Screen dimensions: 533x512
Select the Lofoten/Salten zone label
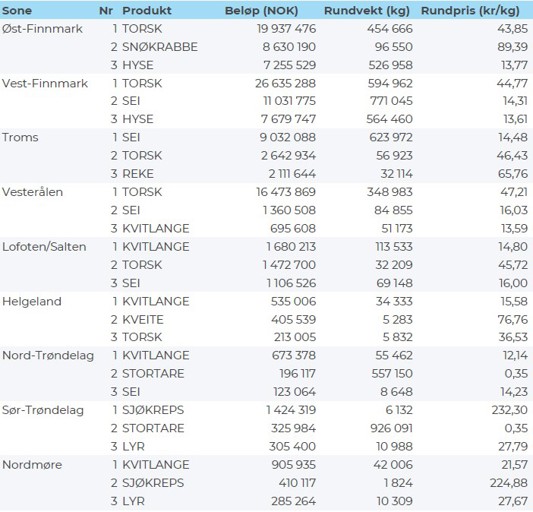44,246
